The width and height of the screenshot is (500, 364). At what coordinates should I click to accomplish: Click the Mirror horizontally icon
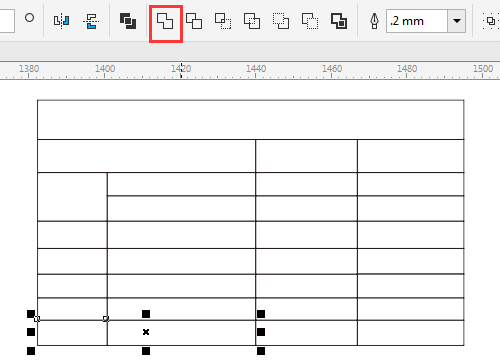pos(61,21)
